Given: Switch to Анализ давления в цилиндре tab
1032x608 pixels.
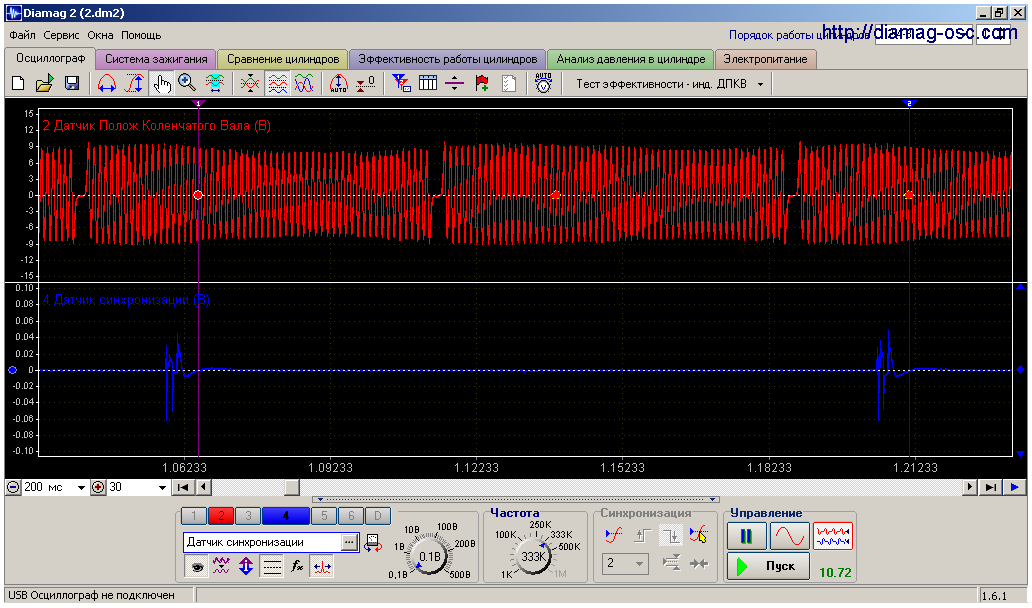Looking at the screenshot, I should point(631,59).
